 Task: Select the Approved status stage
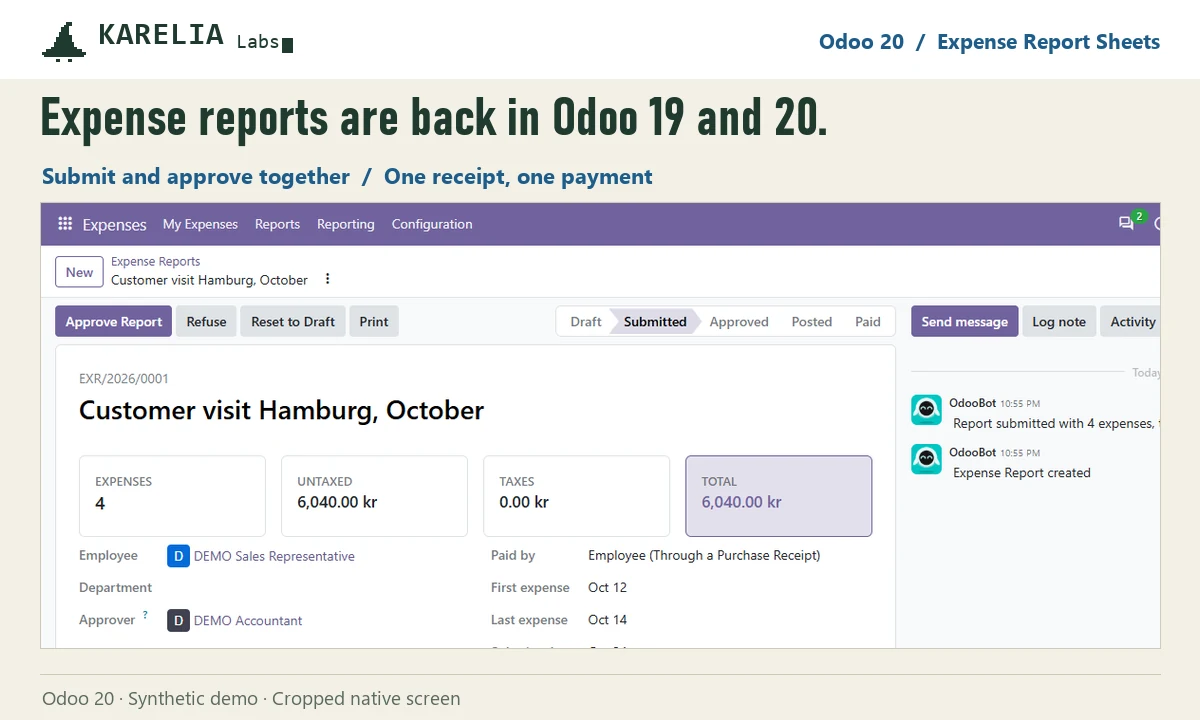pyautogui.click(x=739, y=322)
